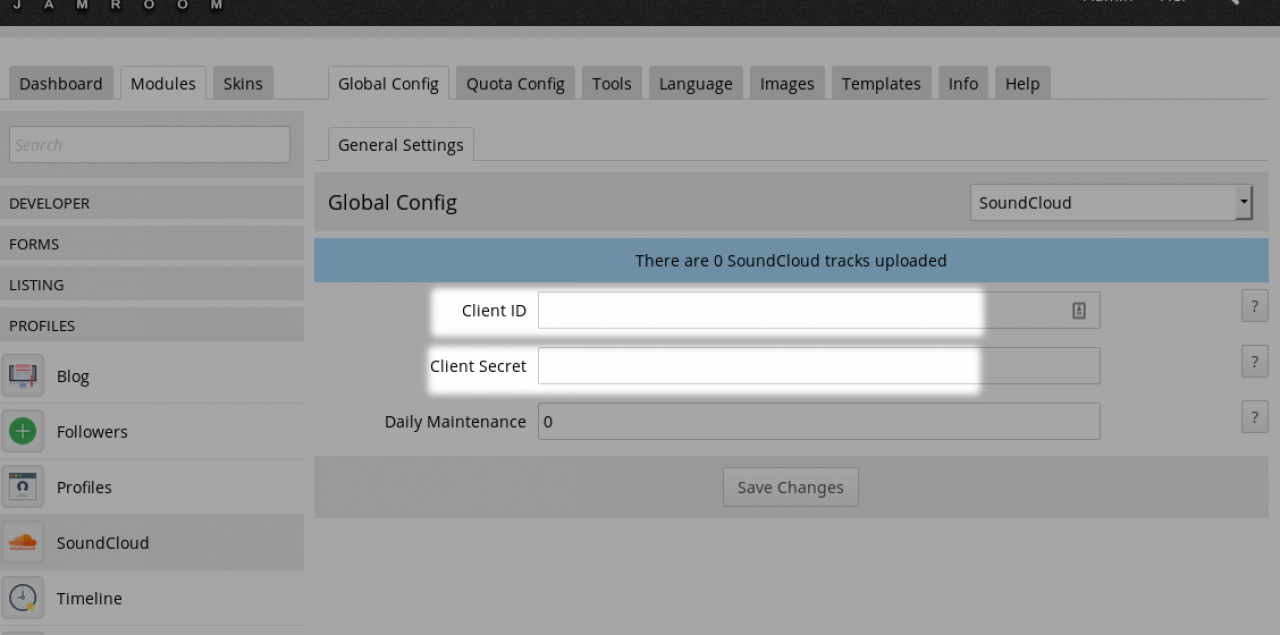Viewport: 1280px width, 635px height.
Task: Expand the LISTING category
Action: [x=152, y=285]
